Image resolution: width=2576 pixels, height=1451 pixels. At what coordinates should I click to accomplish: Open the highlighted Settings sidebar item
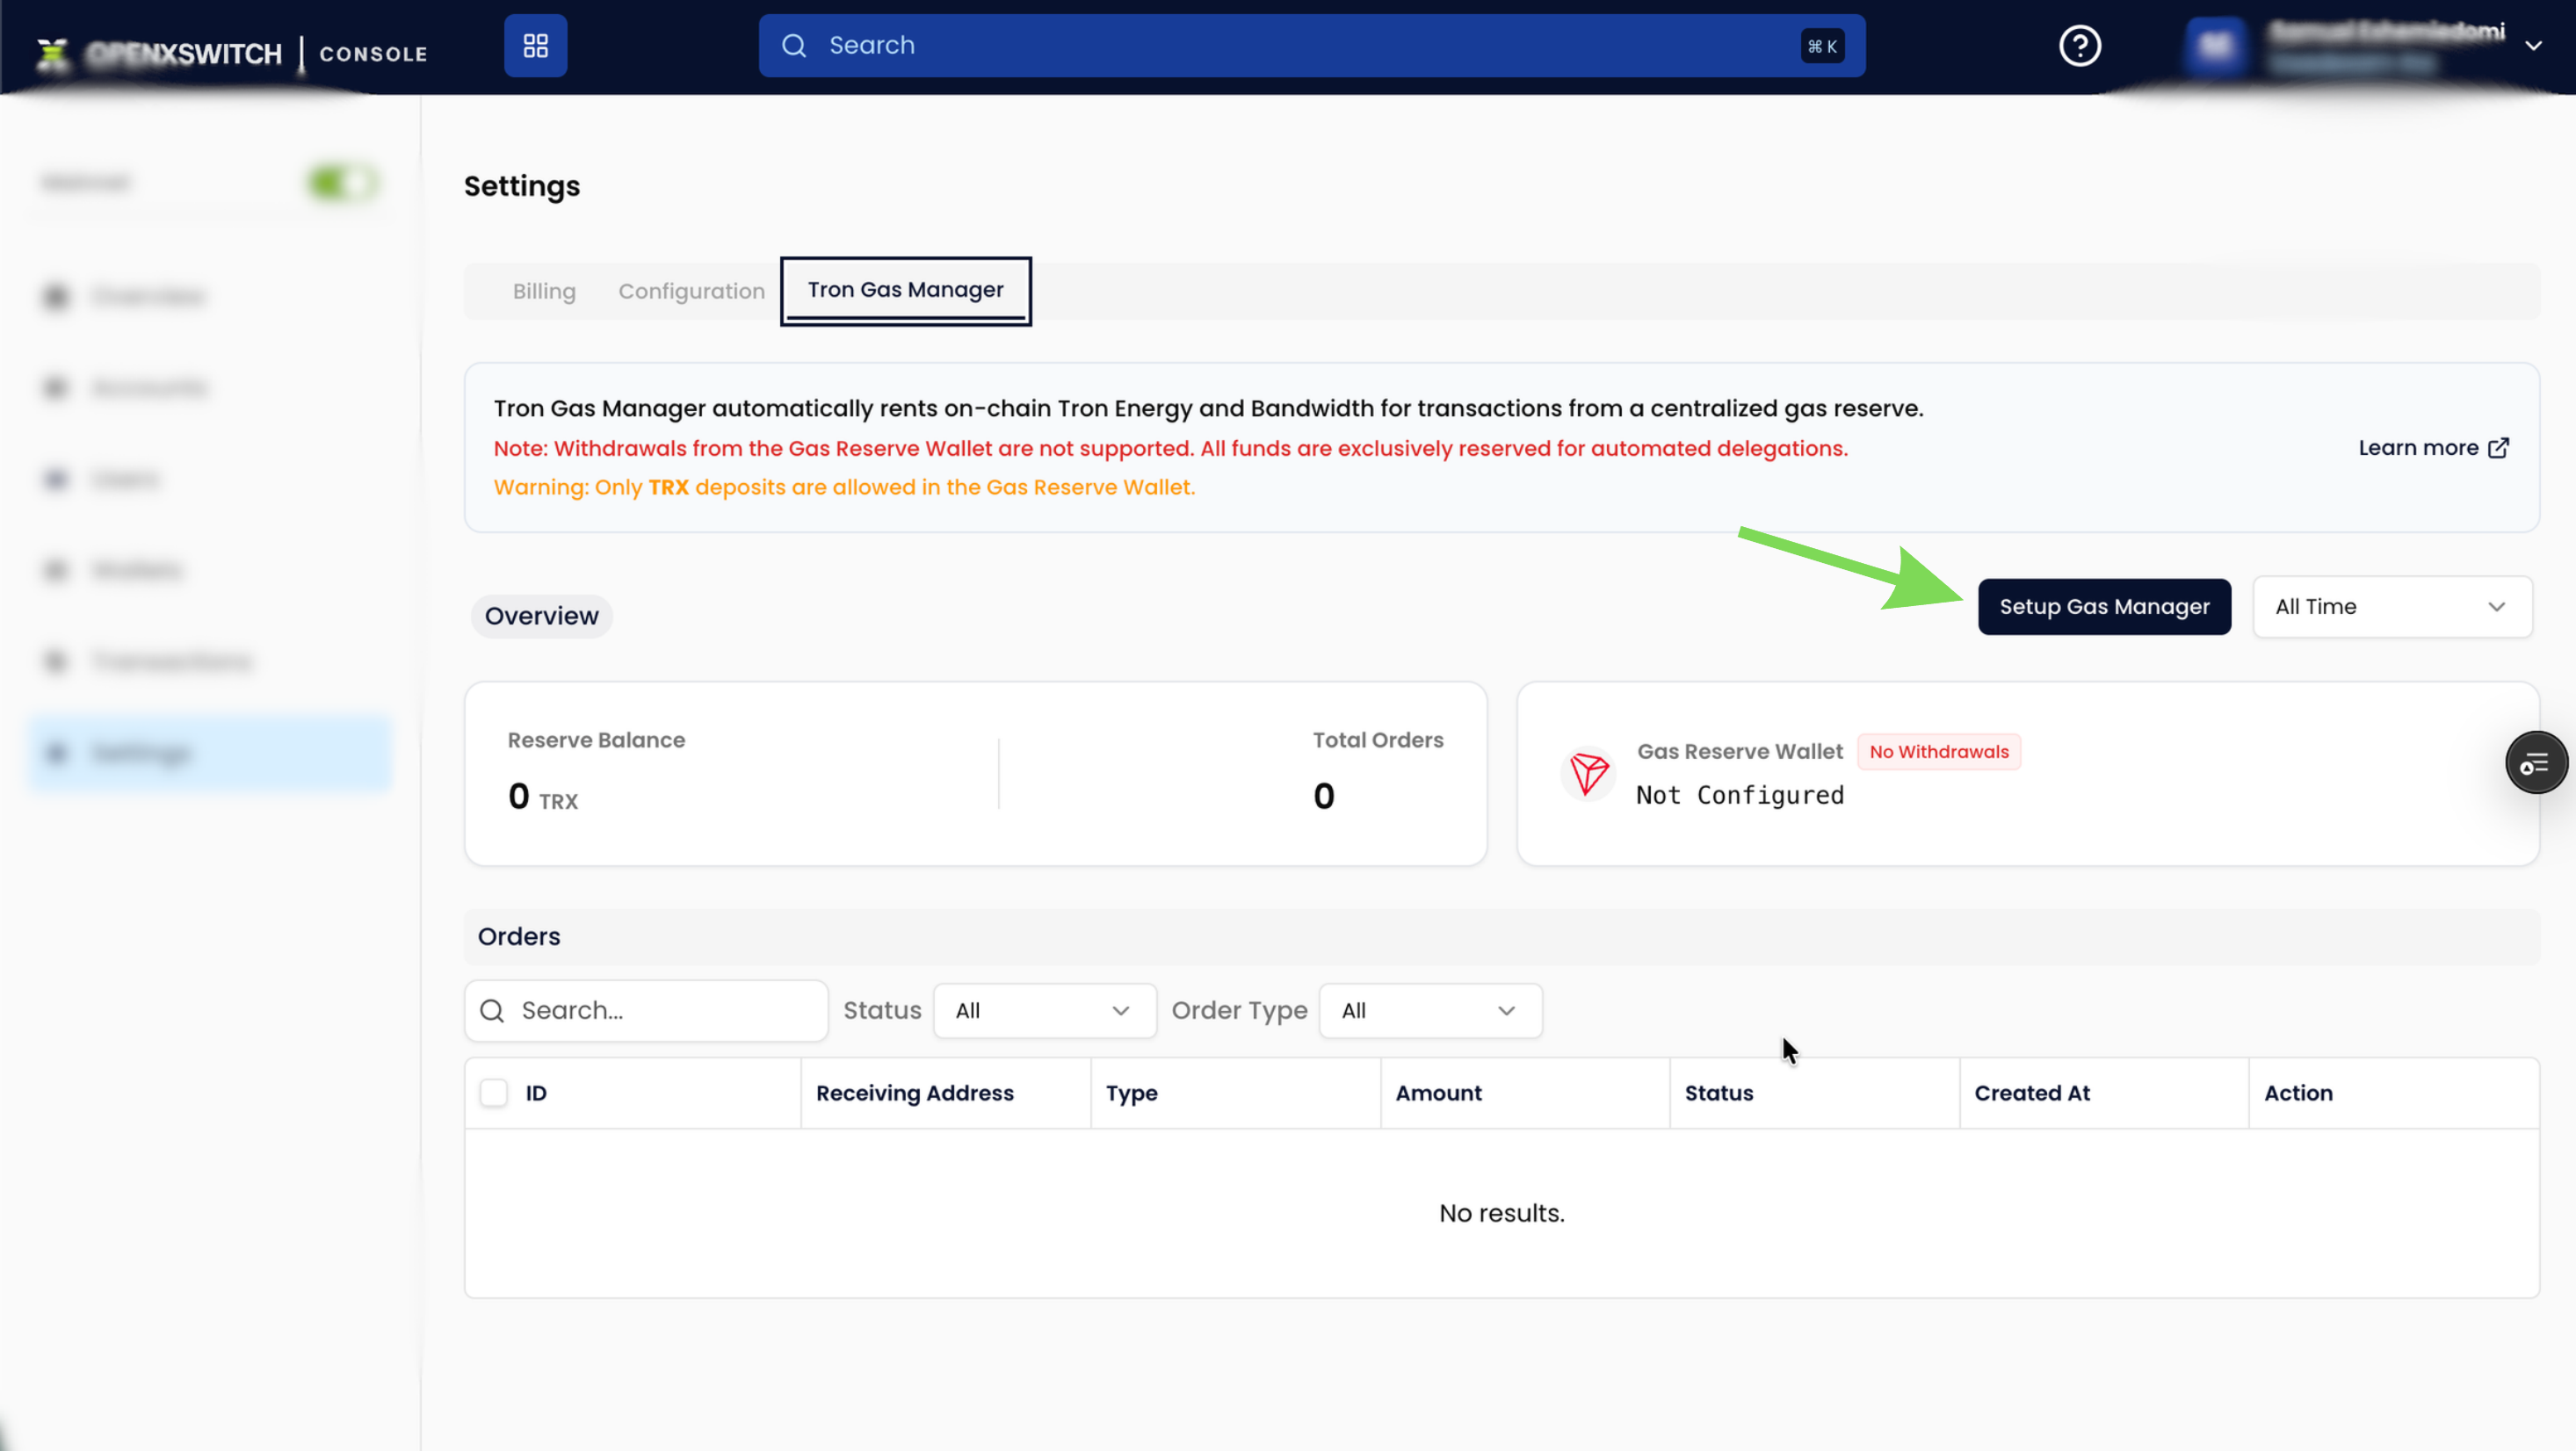click(210, 753)
